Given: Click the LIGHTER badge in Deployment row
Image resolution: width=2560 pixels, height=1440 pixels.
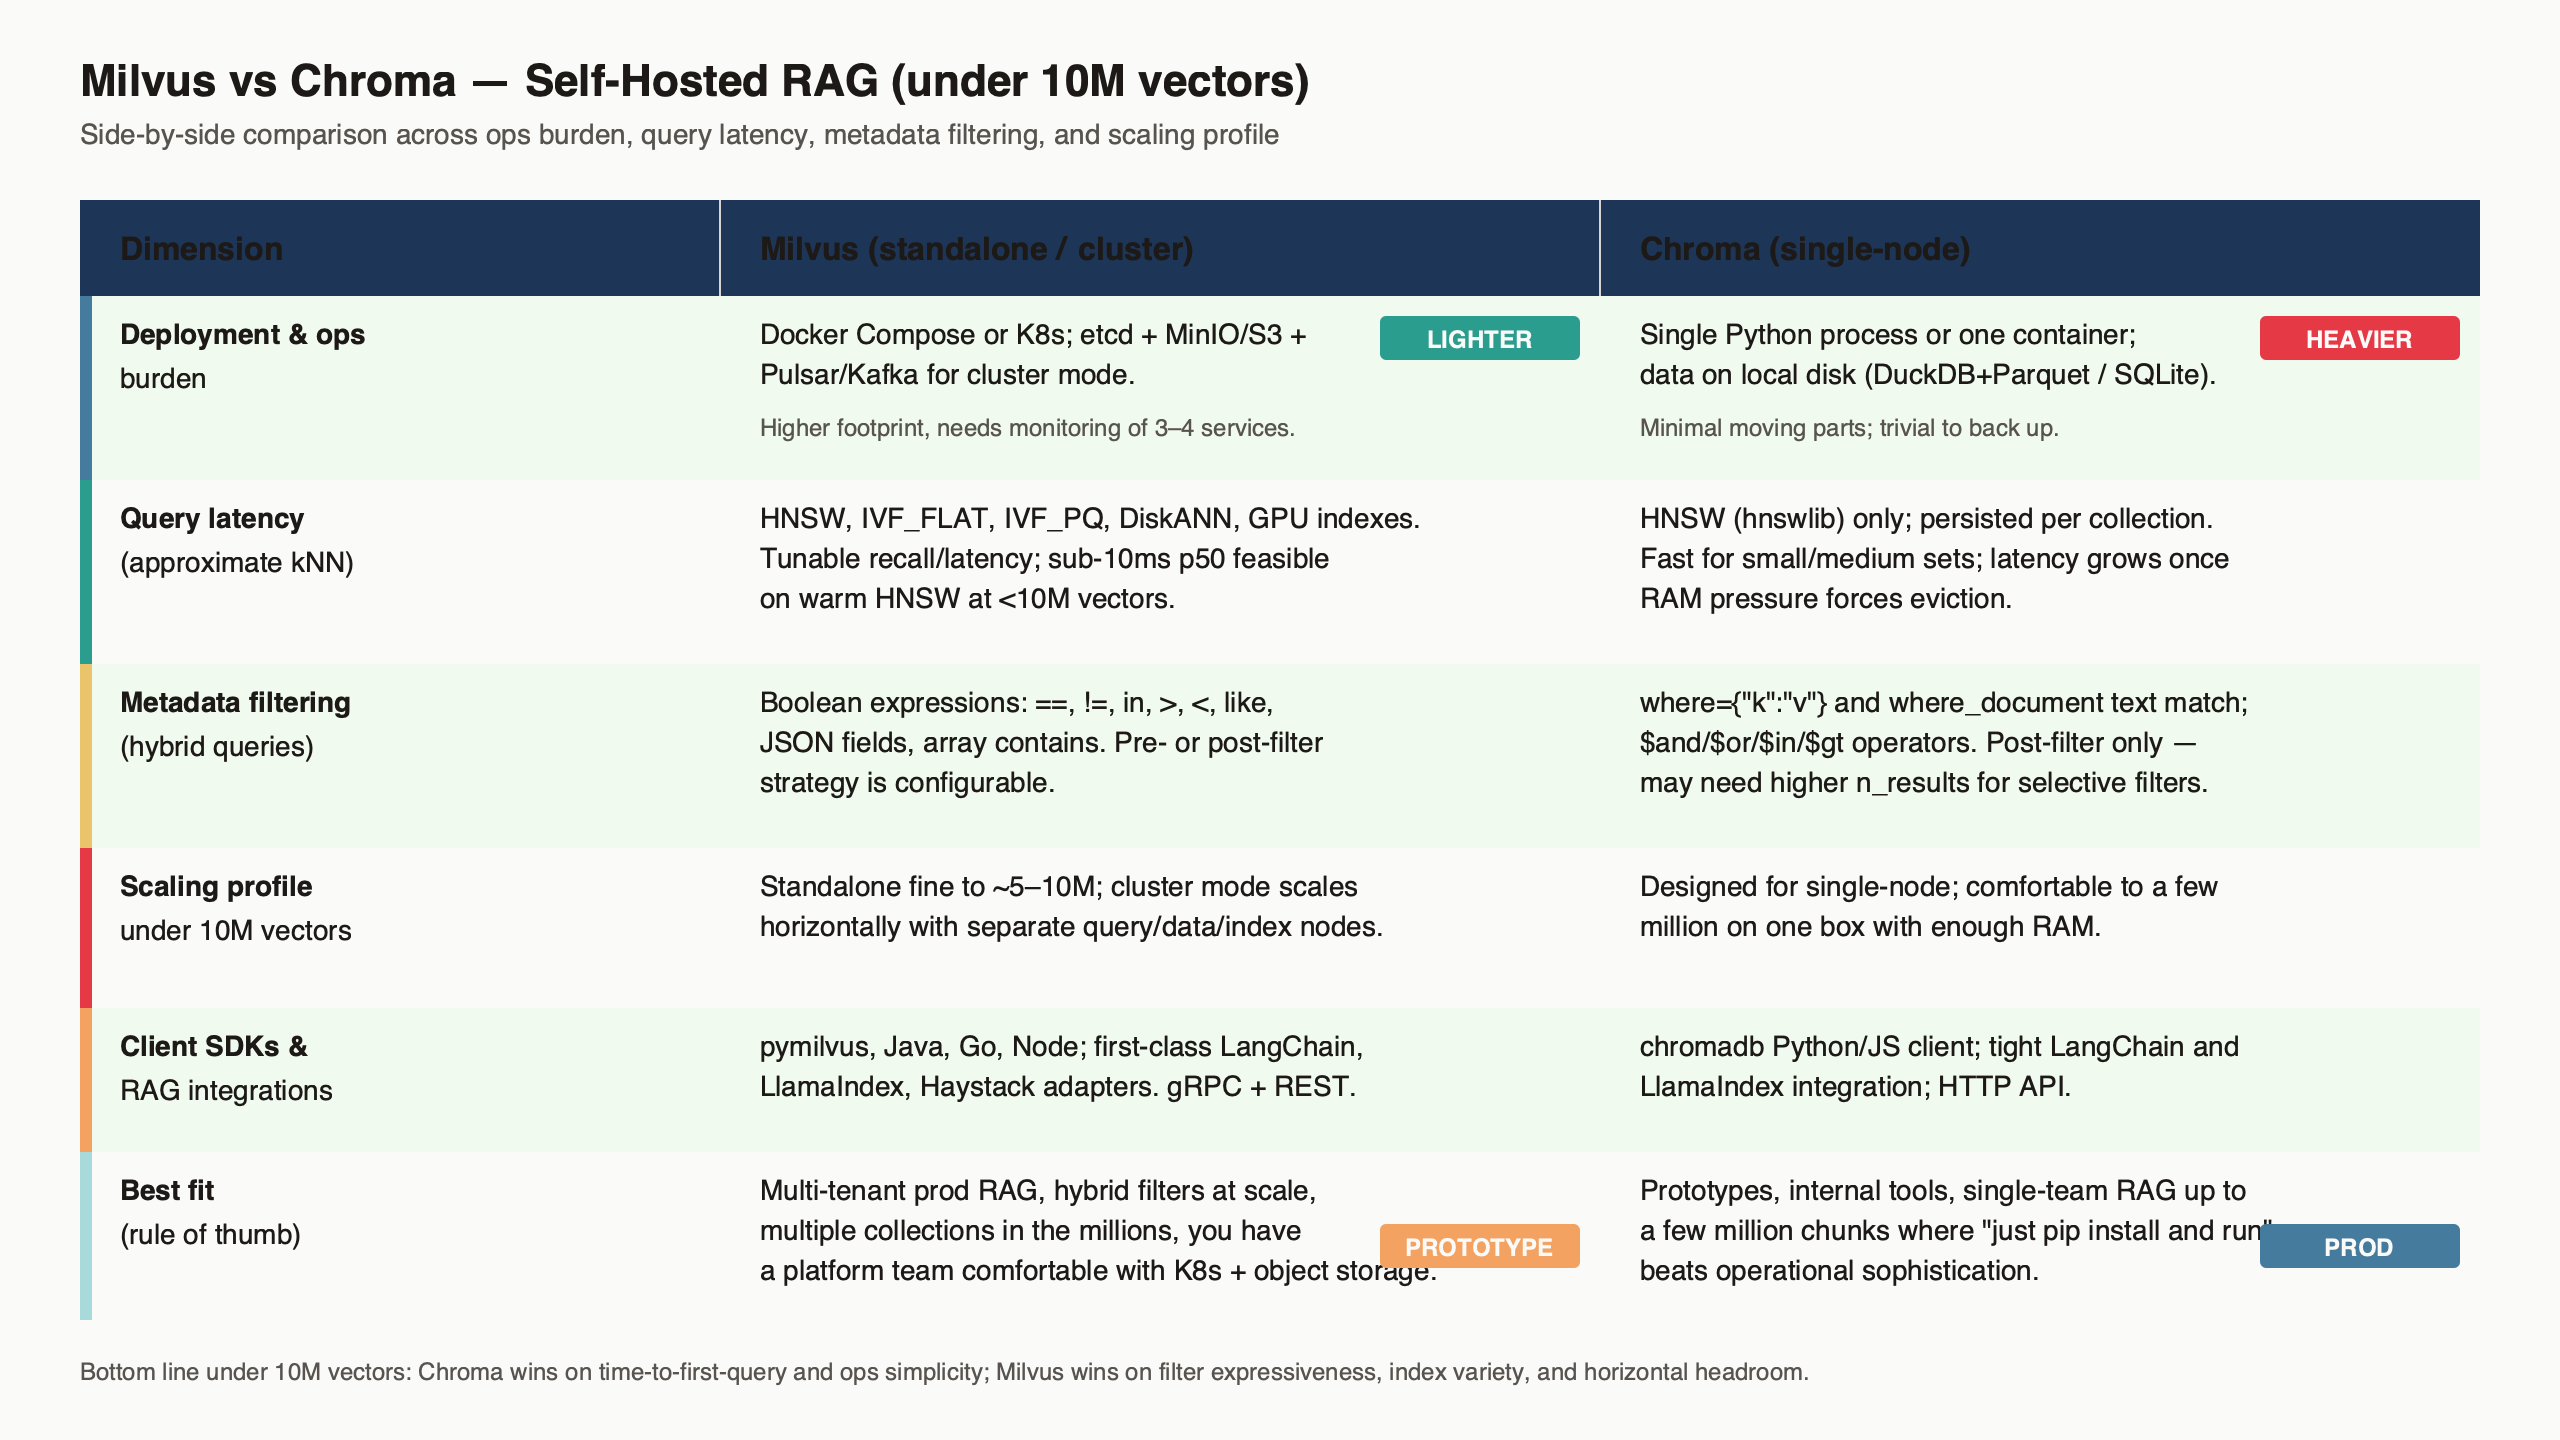Looking at the screenshot, I should click(x=1479, y=338).
